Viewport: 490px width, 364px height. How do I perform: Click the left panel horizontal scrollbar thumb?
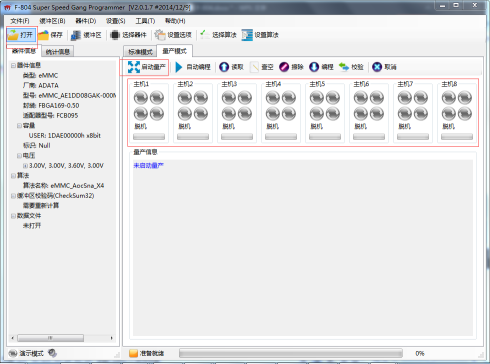tap(50, 338)
